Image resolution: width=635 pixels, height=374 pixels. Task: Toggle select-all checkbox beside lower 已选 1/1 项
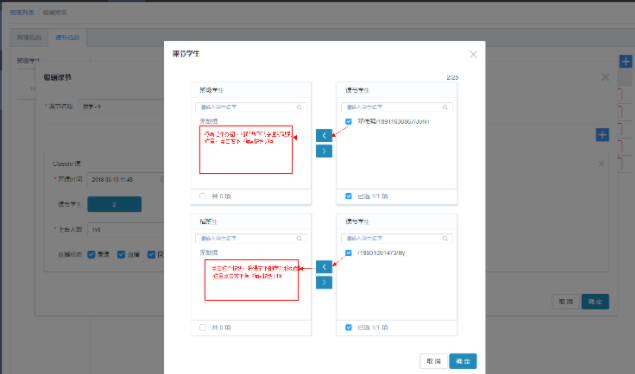click(x=348, y=327)
